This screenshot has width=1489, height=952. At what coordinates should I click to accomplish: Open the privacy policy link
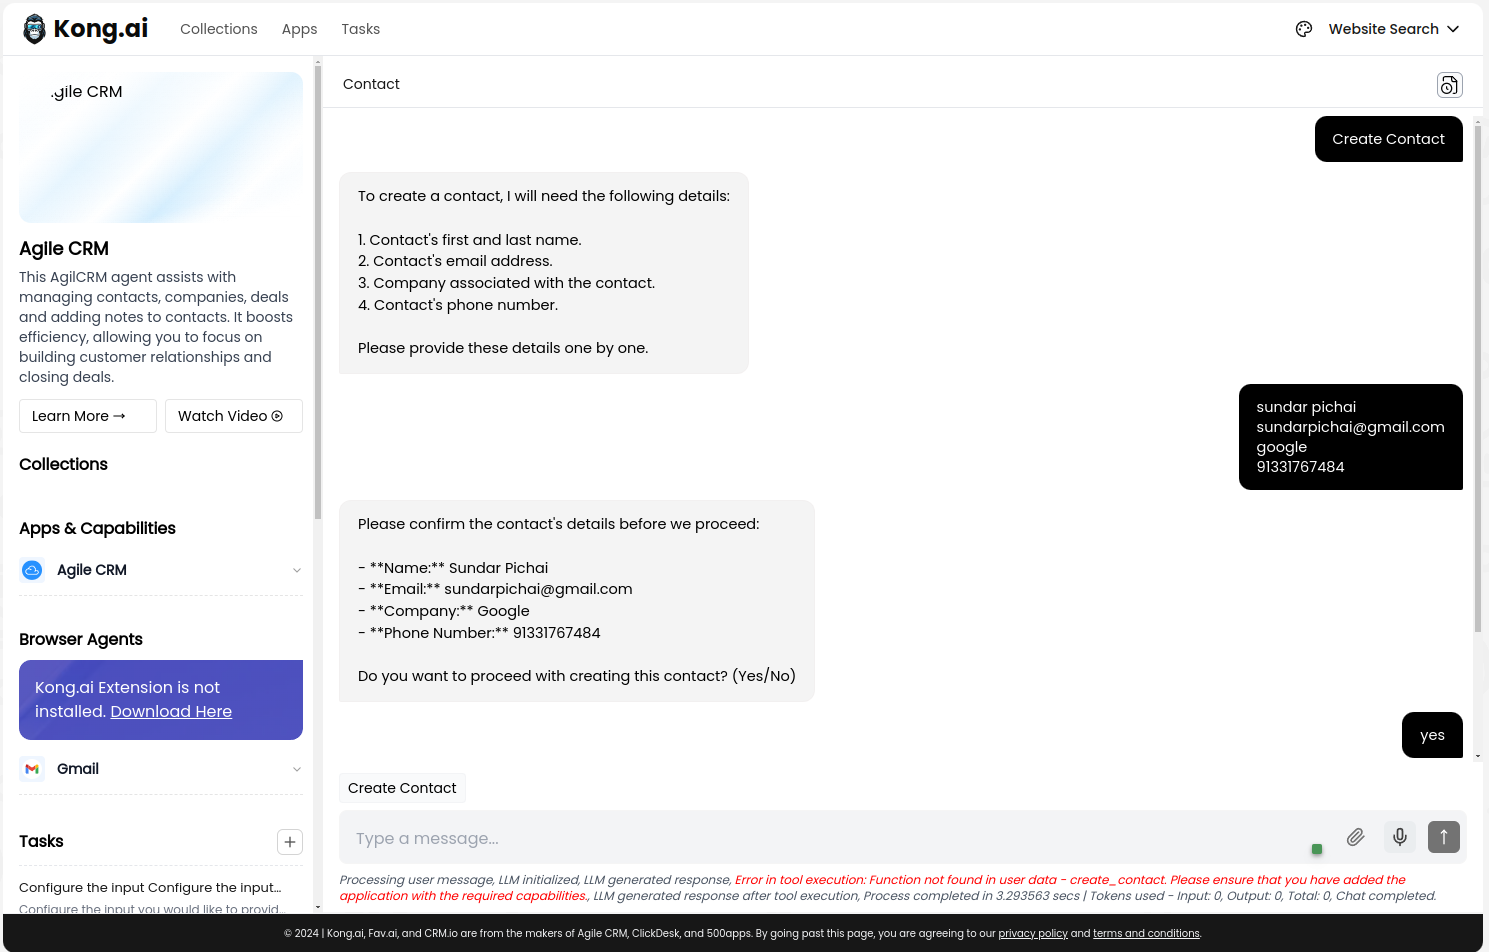[x=1033, y=933]
